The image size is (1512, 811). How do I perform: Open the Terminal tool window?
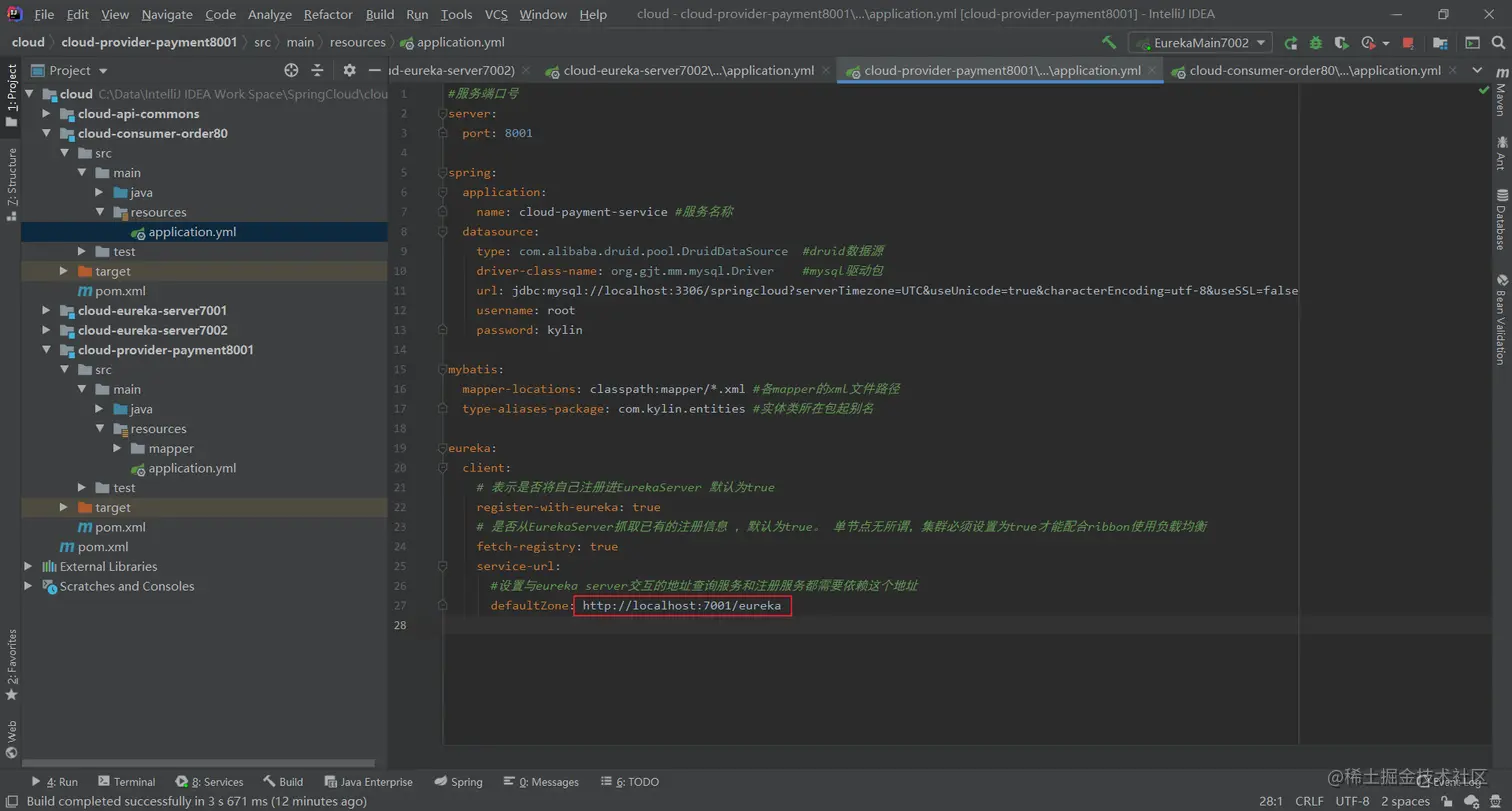(x=126, y=782)
